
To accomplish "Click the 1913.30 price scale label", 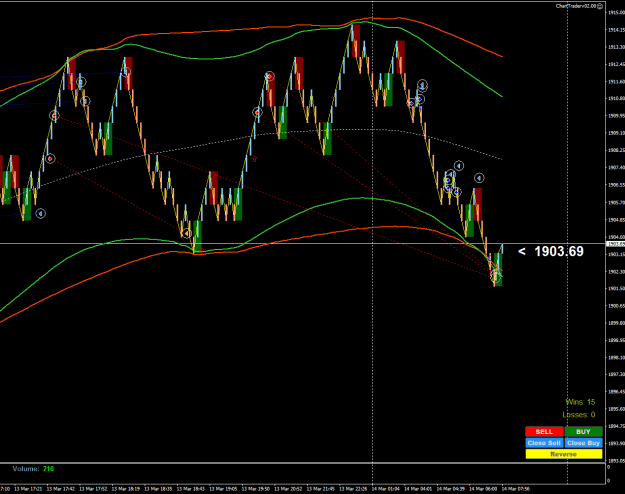I will point(616,47).
